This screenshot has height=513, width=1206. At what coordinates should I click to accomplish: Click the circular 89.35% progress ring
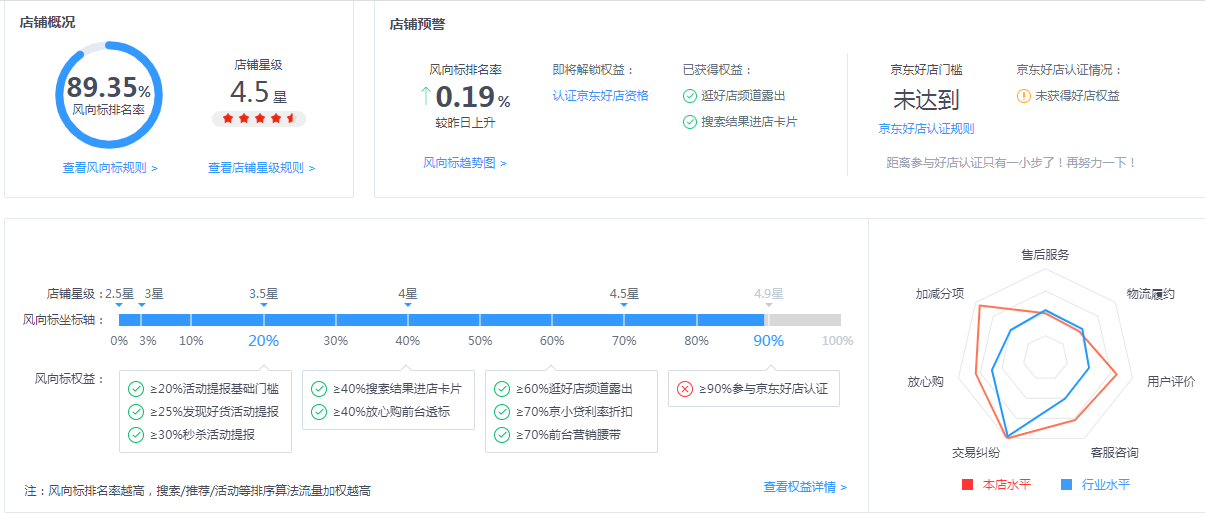click(108, 96)
